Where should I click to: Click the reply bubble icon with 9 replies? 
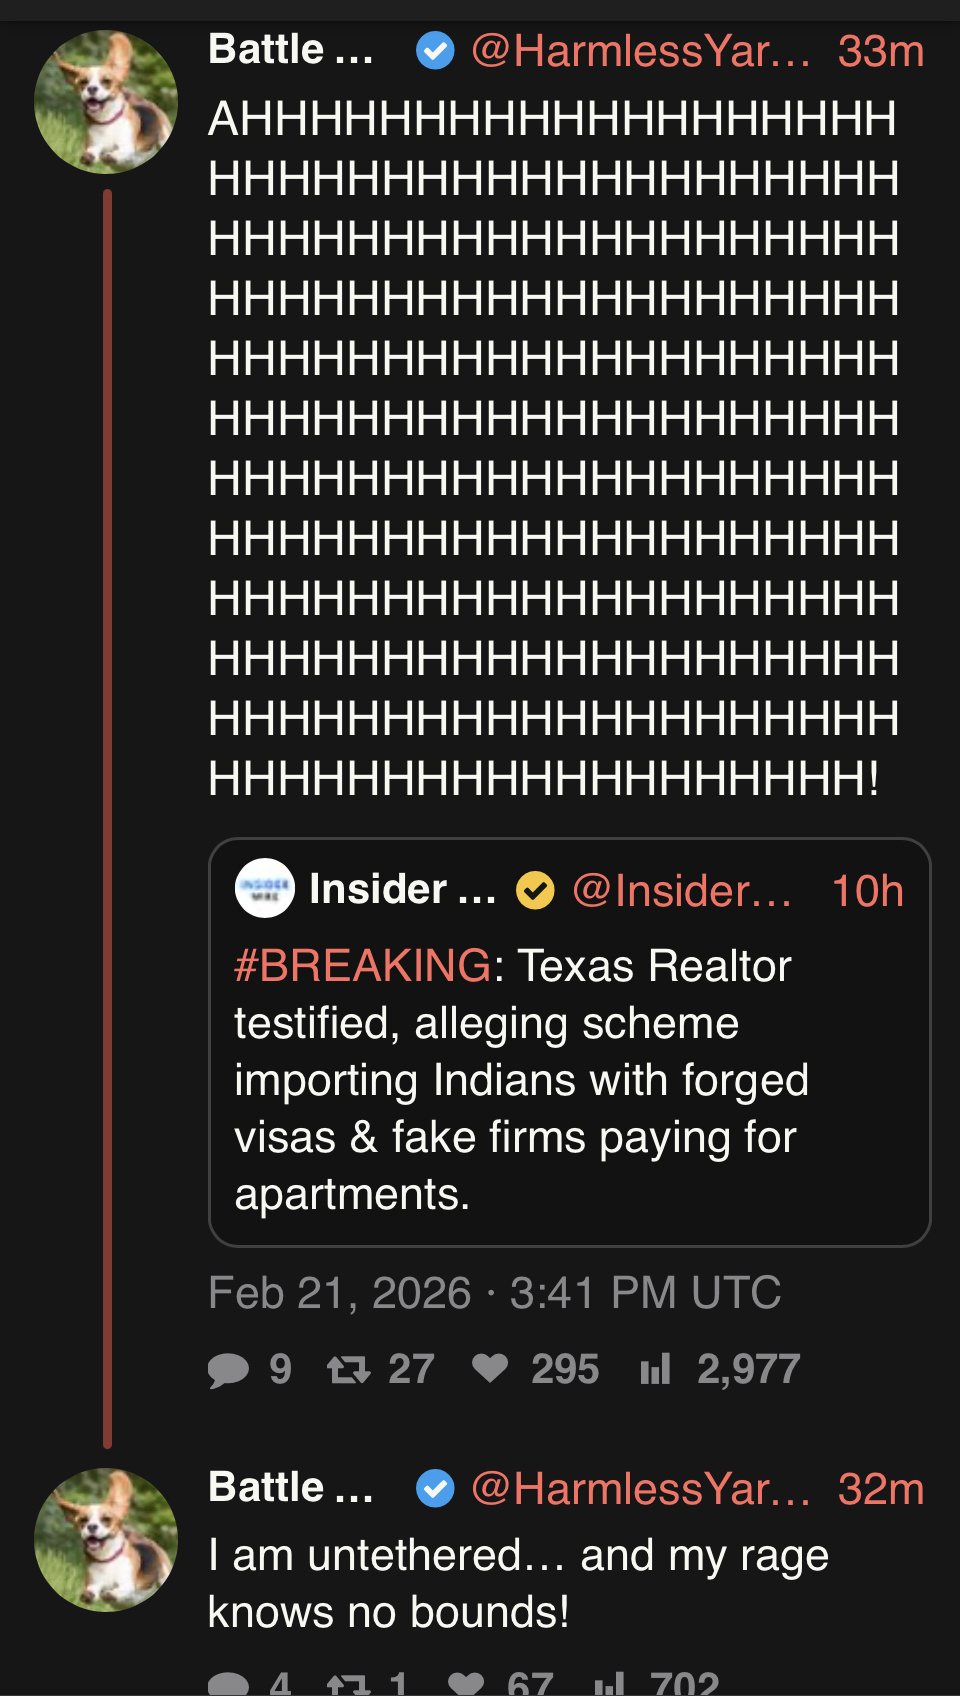point(228,1369)
